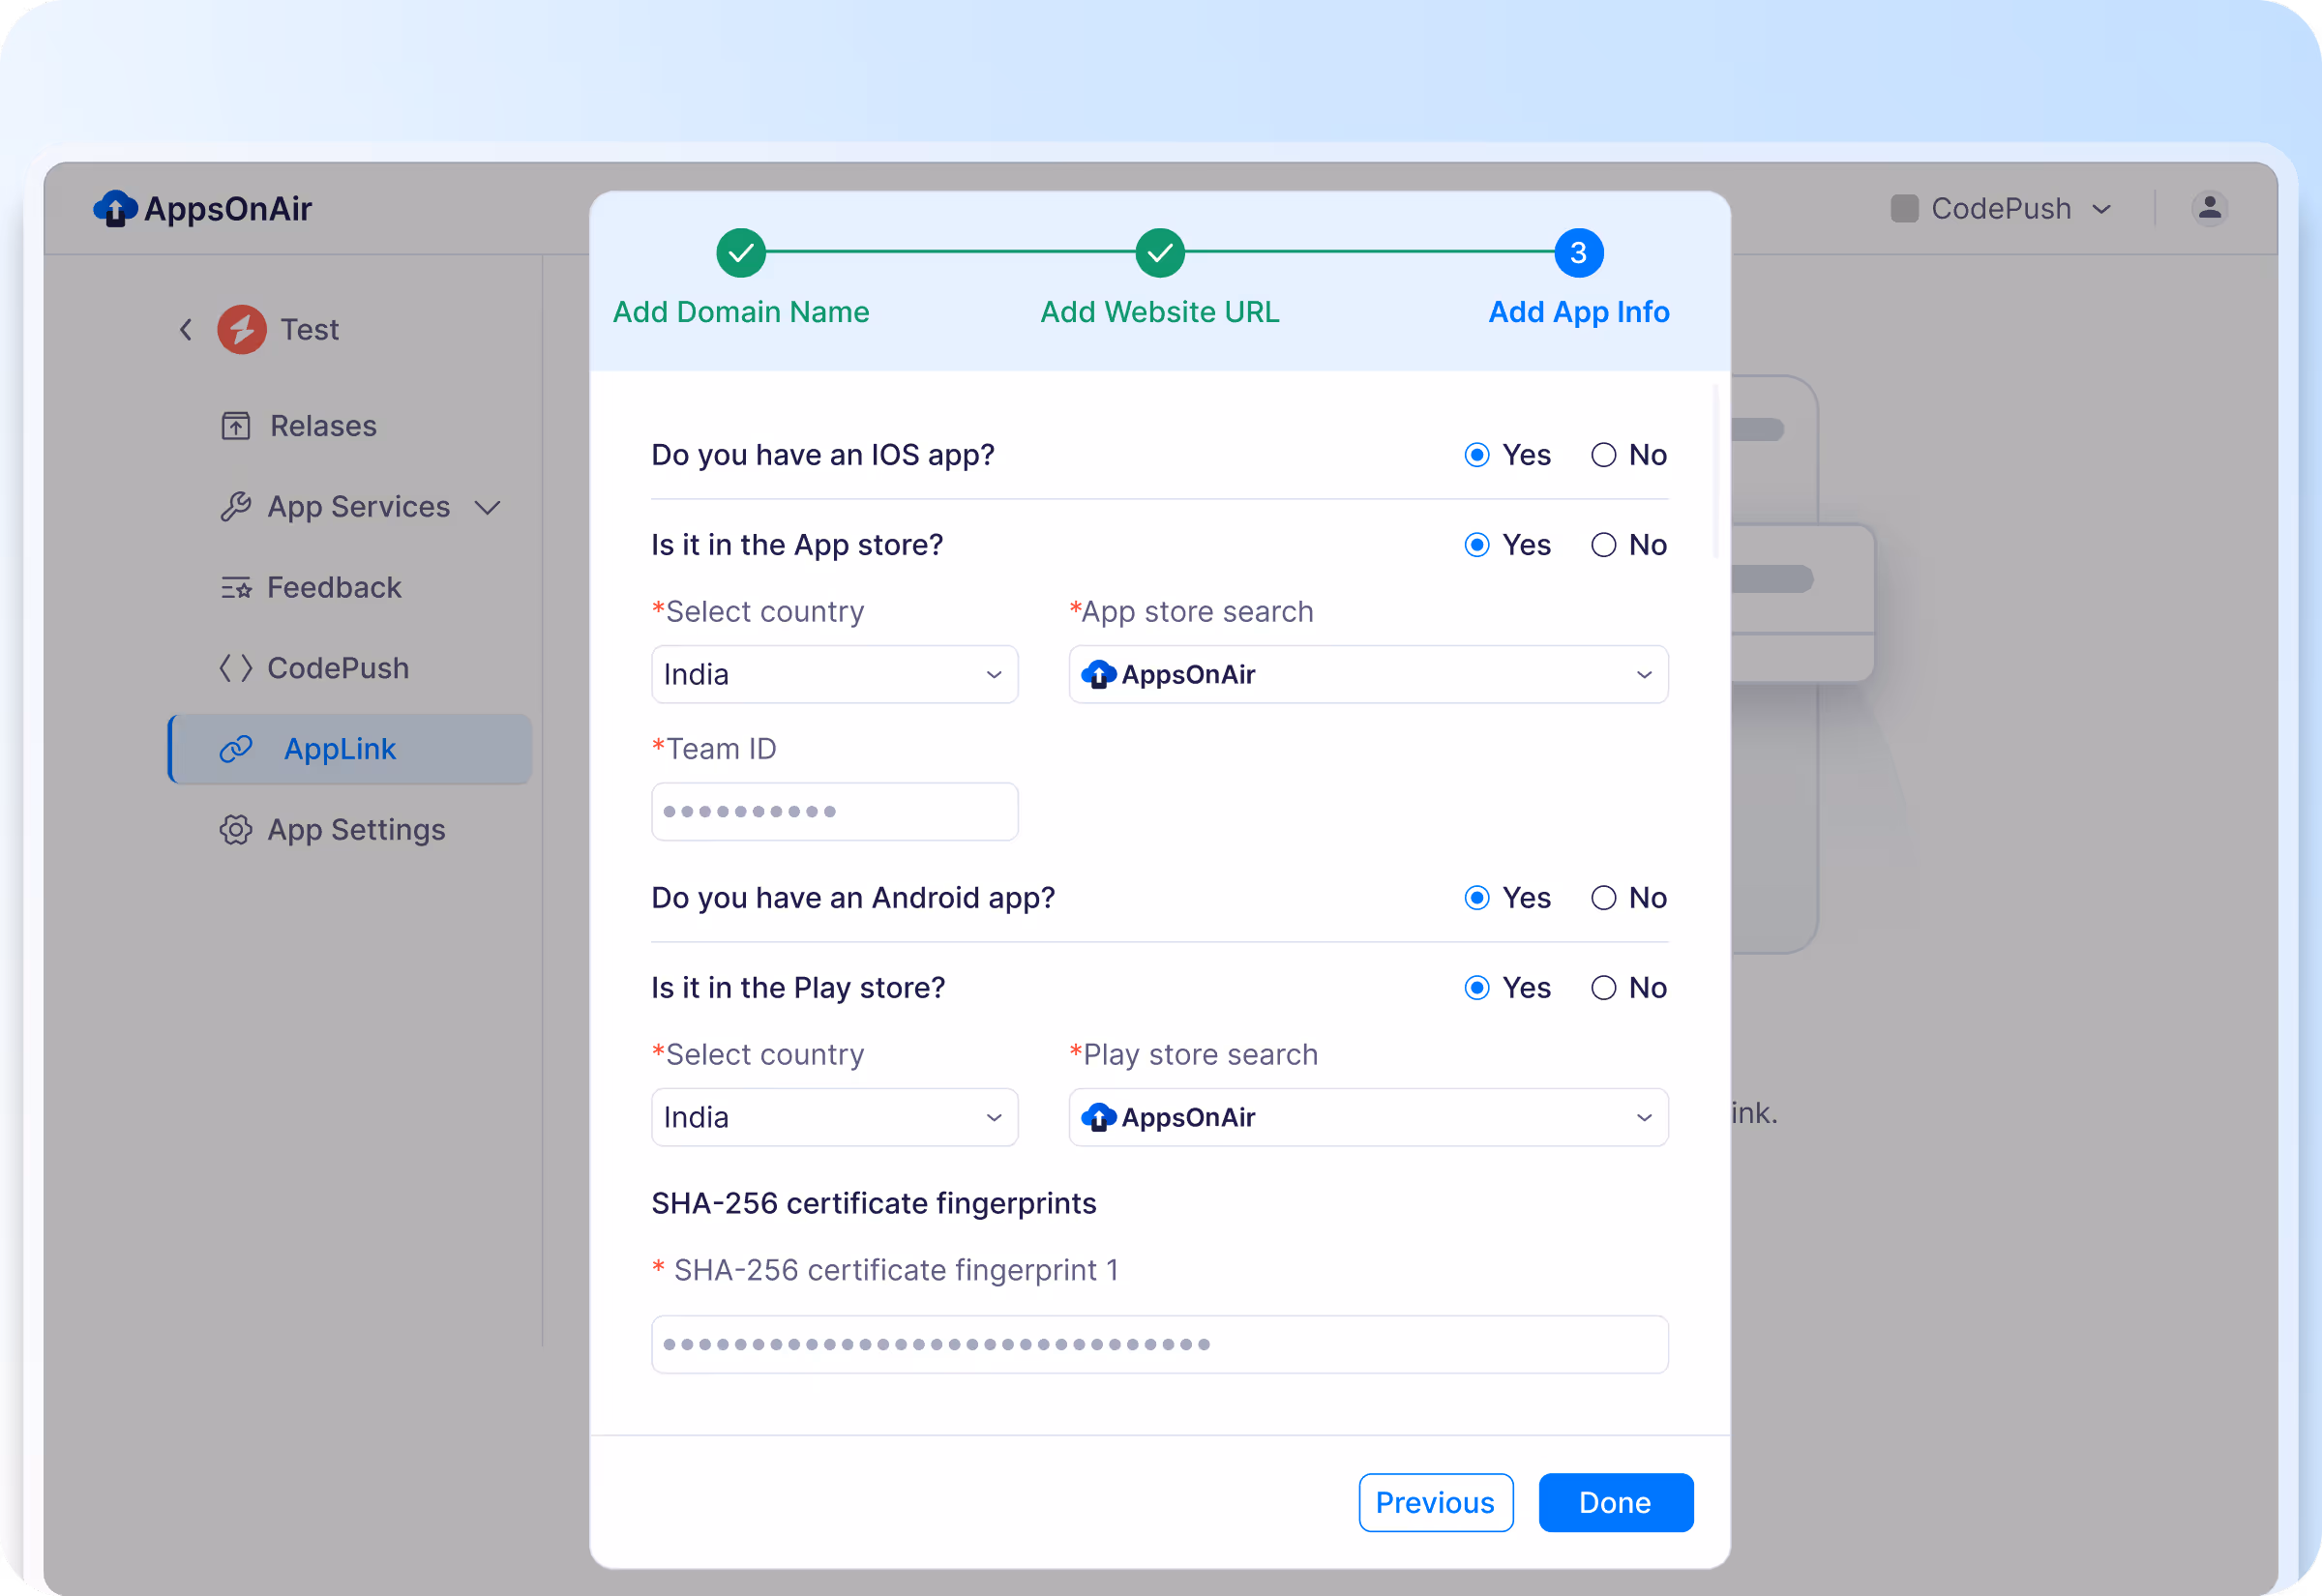Click the 'Do you have an IOS app?' text

point(822,455)
